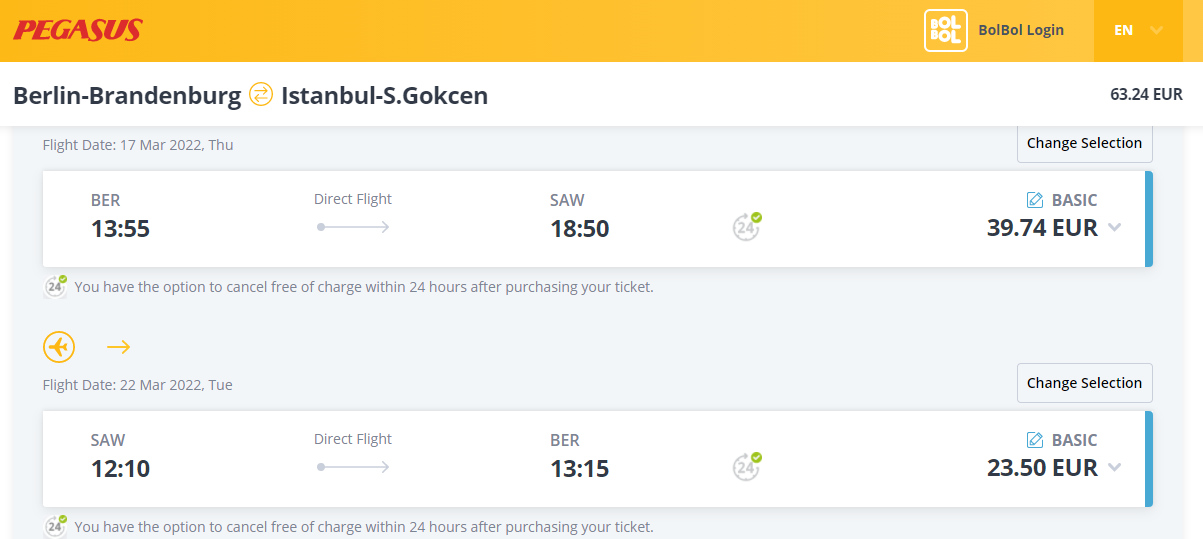Click the route swap arrows icon
The width and height of the screenshot is (1203, 539).
click(261, 95)
